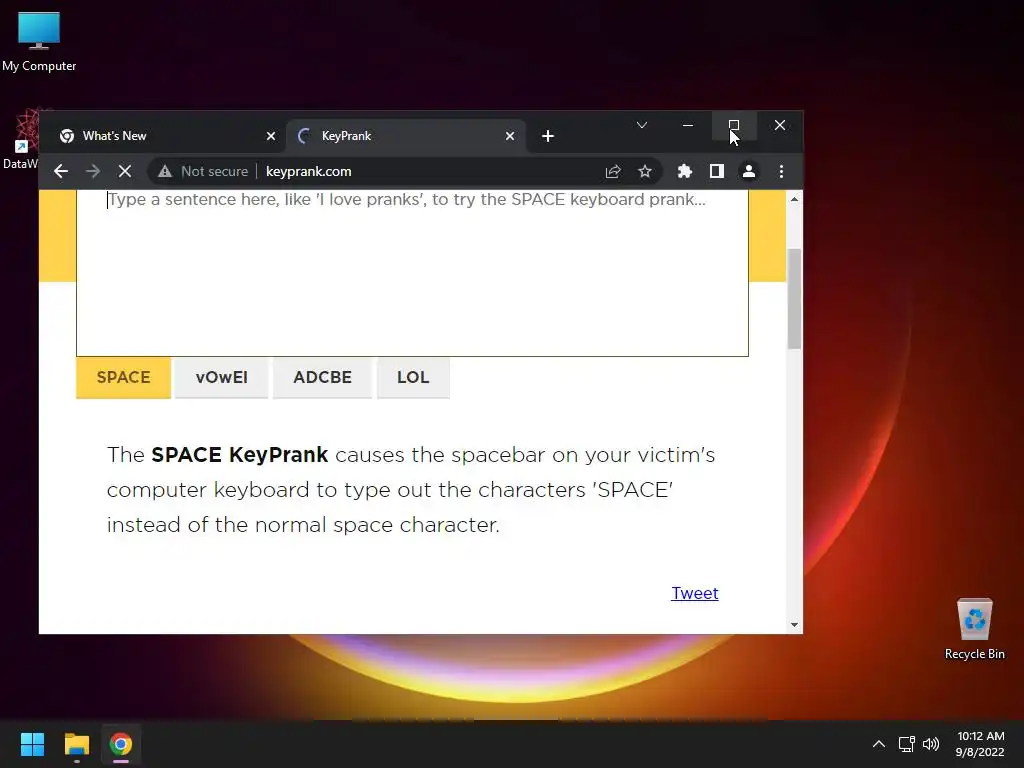Maximize the Chrome window
The height and width of the screenshot is (768, 1024).
pyautogui.click(x=734, y=125)
